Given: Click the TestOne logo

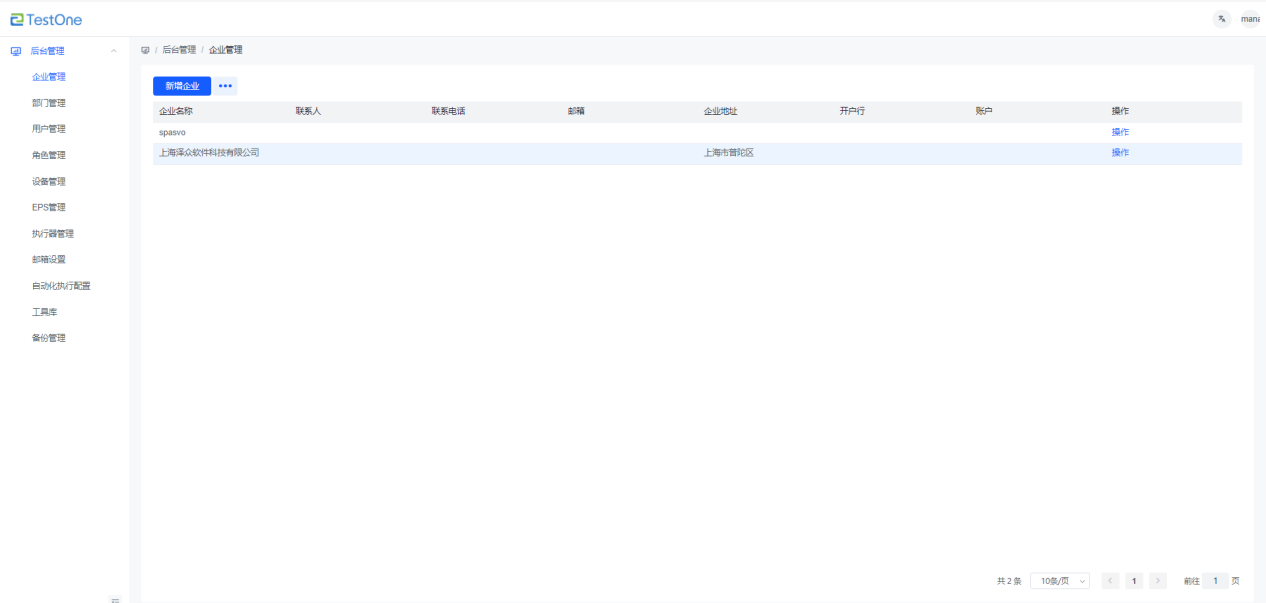Looking at the screenshot, I should coord(47,20).
